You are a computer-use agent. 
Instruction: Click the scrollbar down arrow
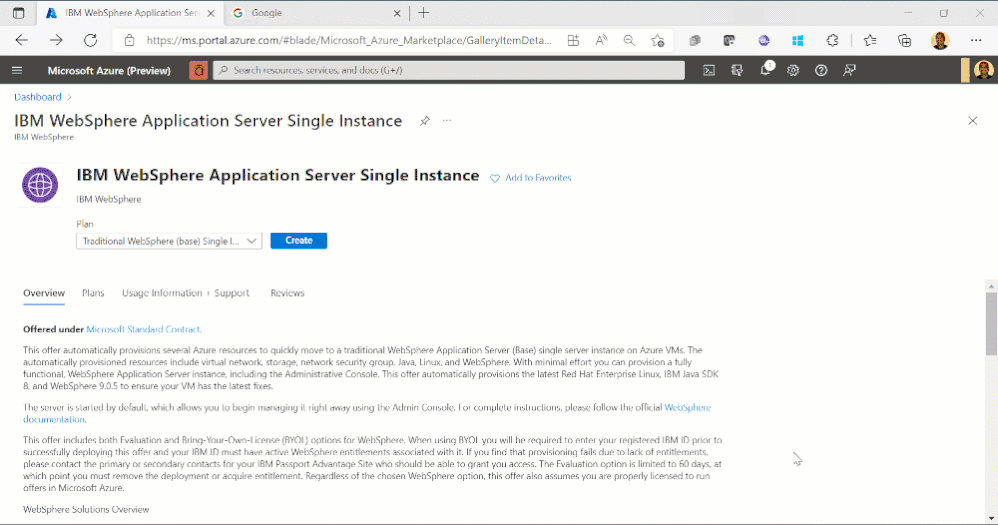(x=991, y=519)
